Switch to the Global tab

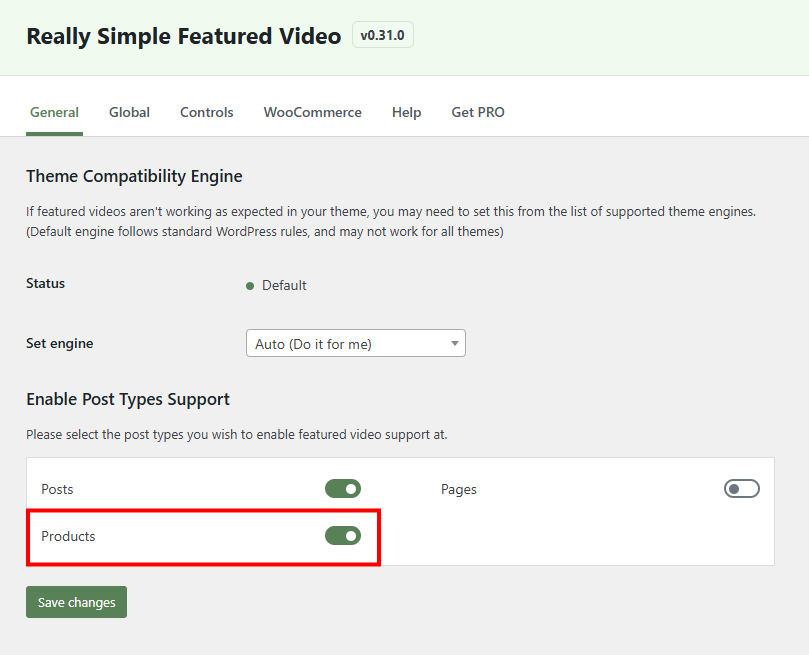click(129, 112)
